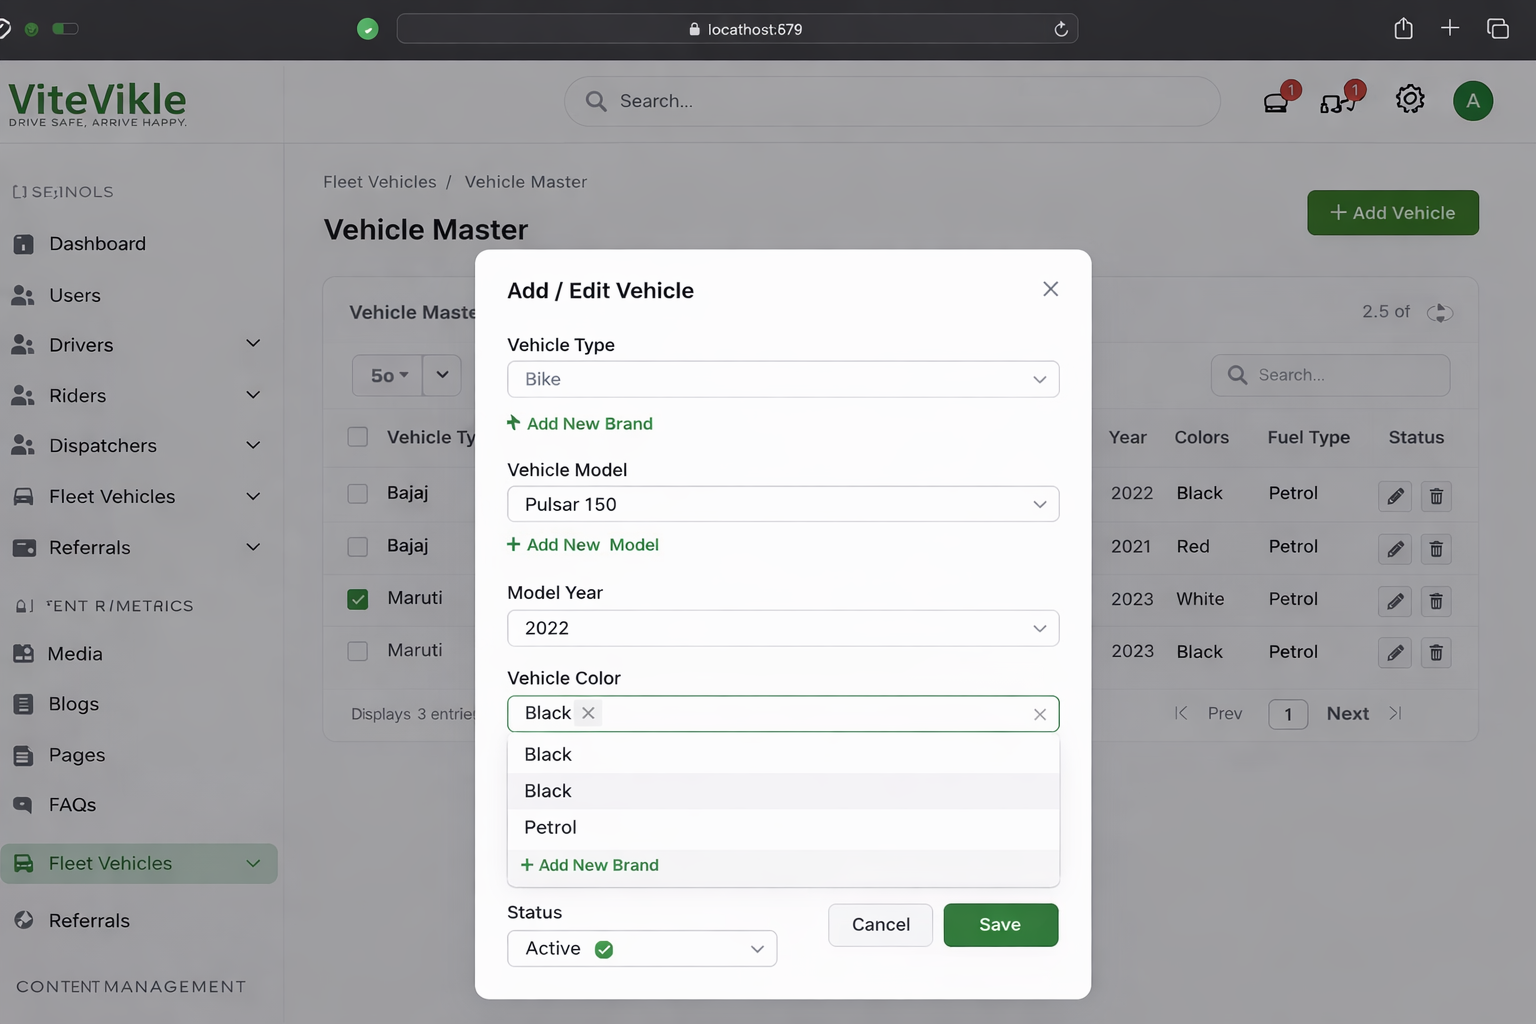Image resolution: width=1536 pixels, height=1024 pixels.
Task: Show browser tab overview
Action: [1497, 28]
